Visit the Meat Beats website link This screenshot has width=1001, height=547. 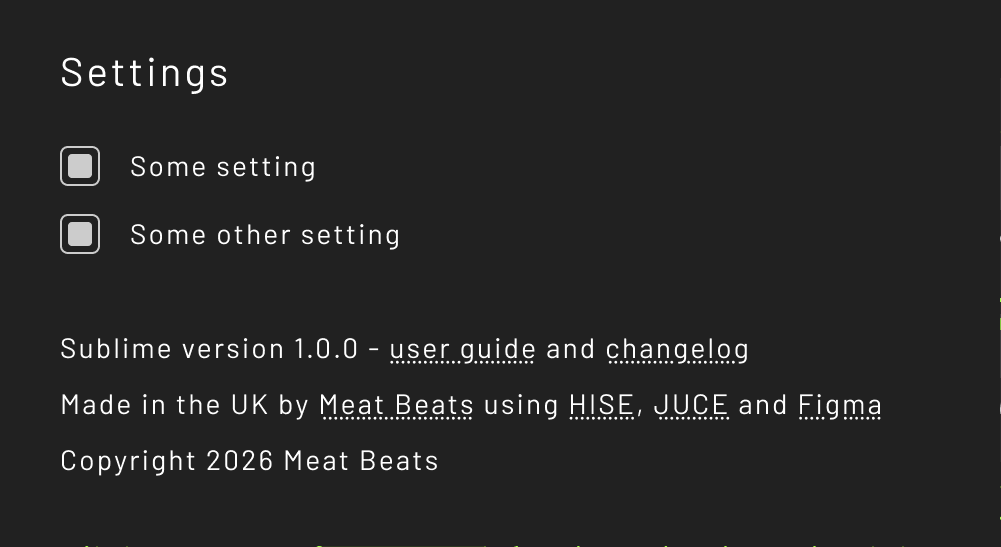(x=396, y=405)
